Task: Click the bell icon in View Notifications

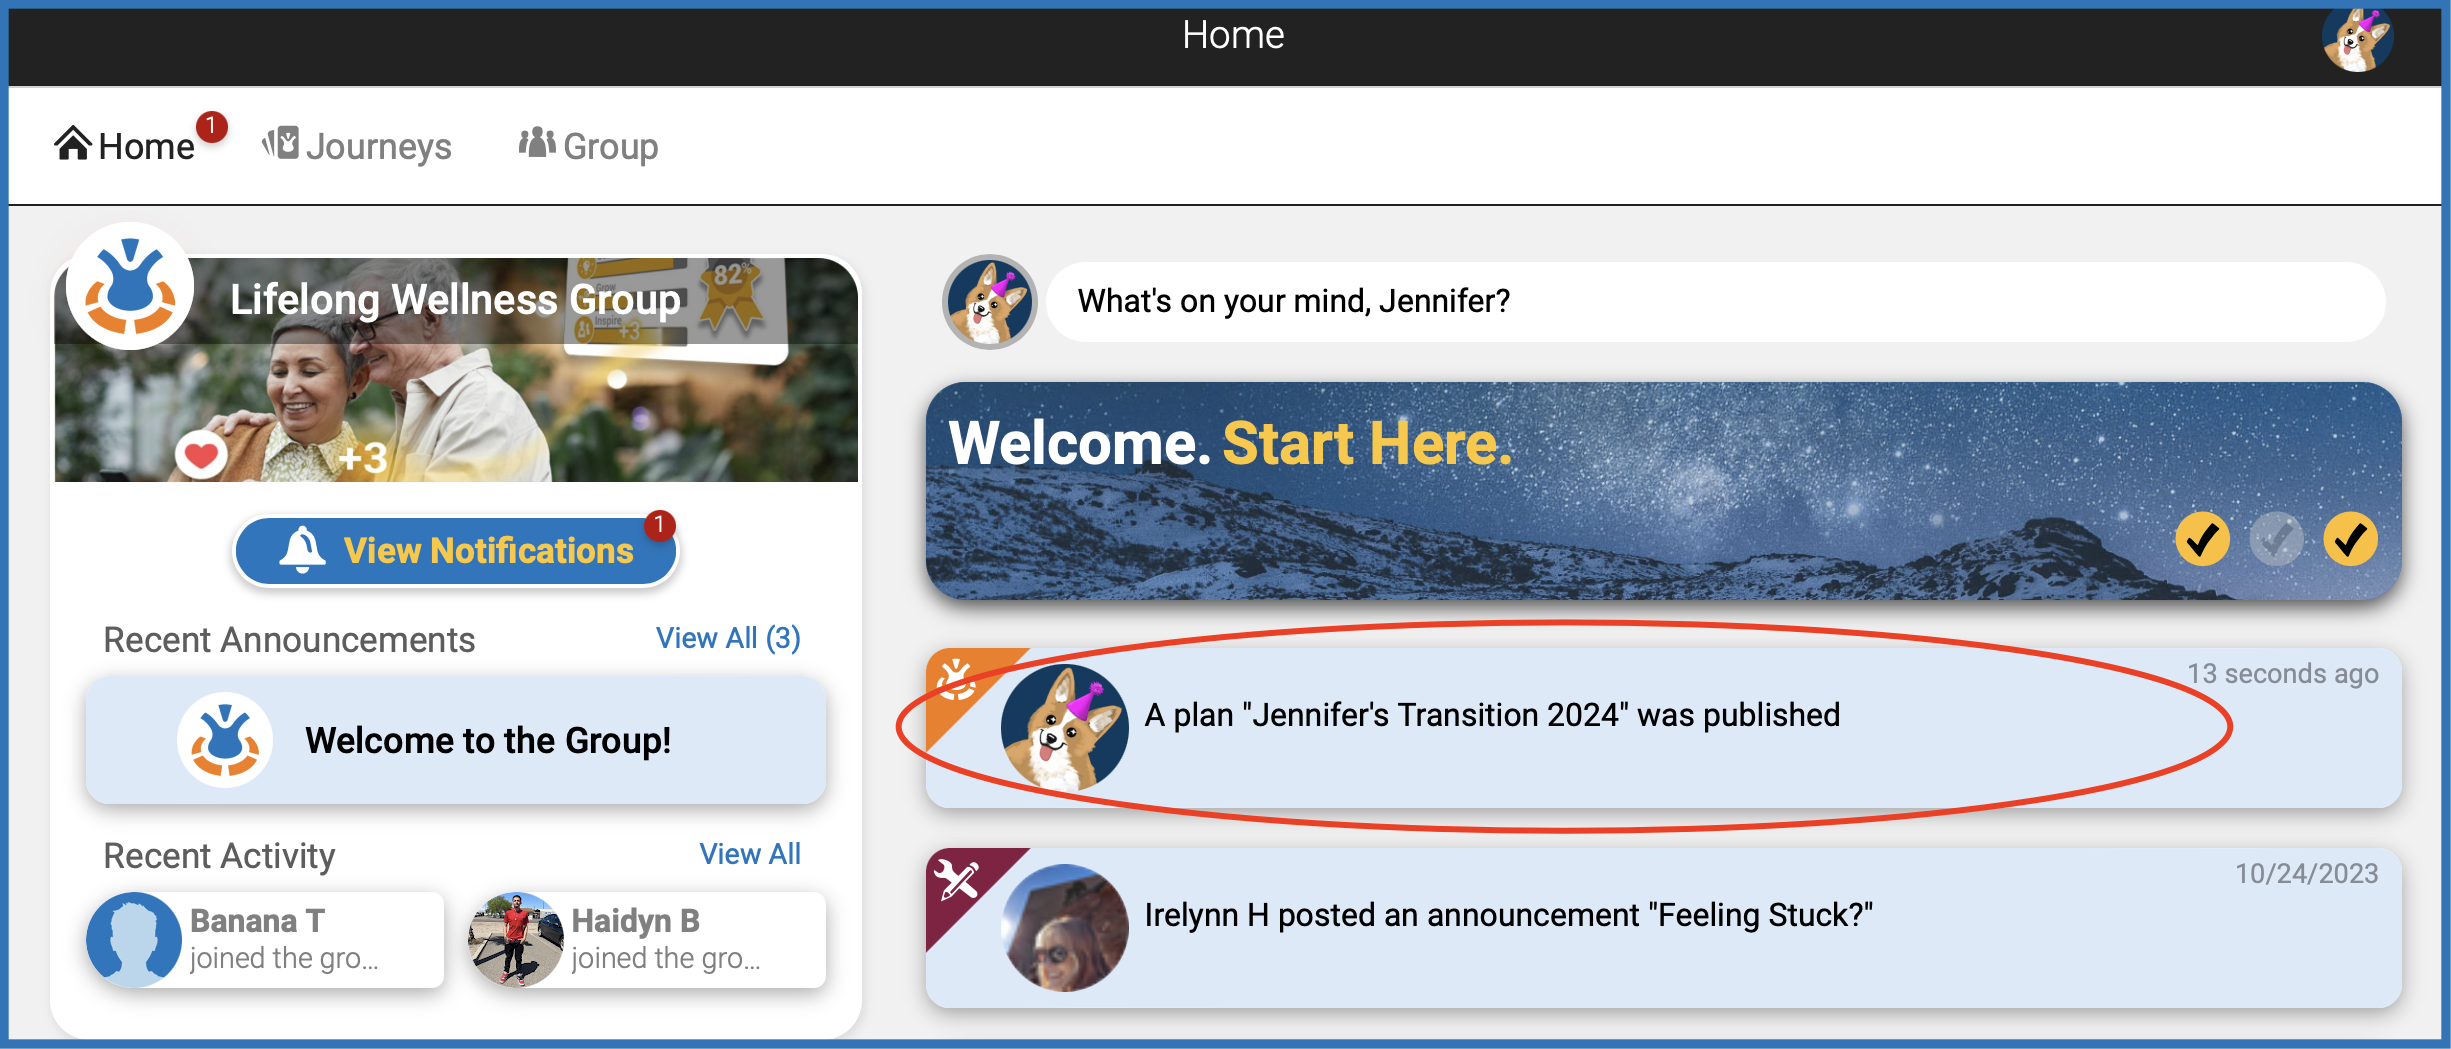Action: (x=302, y=550)
